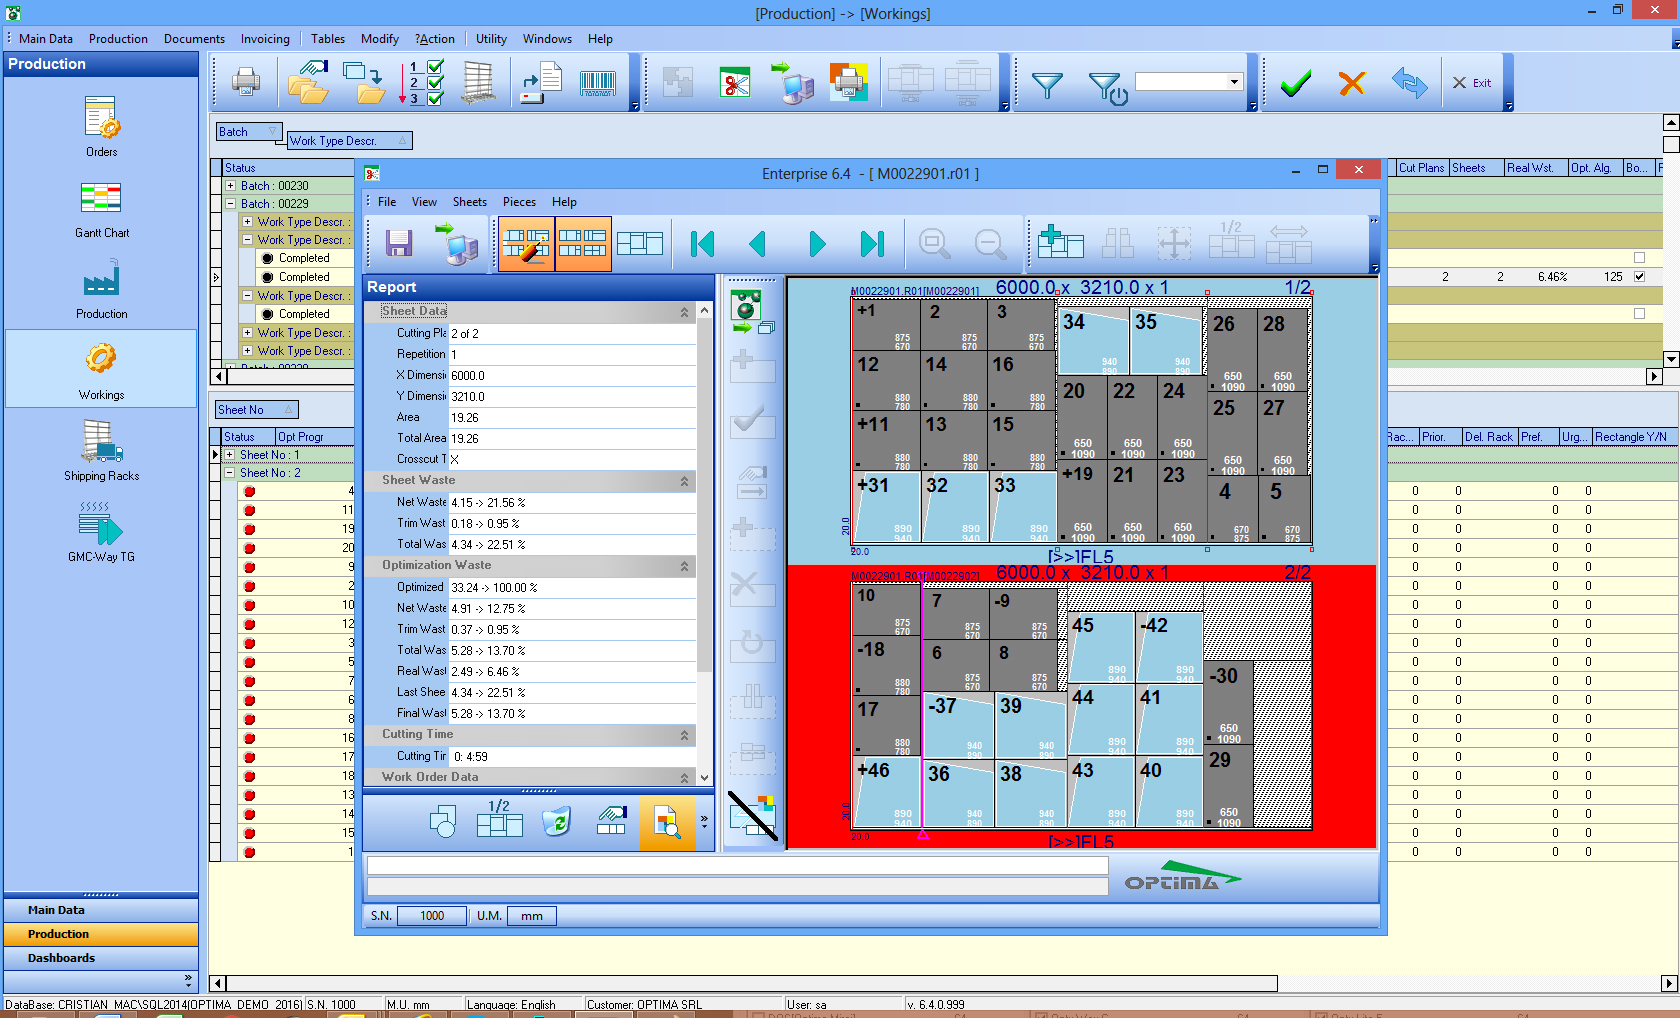This screenshot has width=1680, height=1018.
Task: Go to first sheet with skip-back arrow
Action: tap(702, 244)
